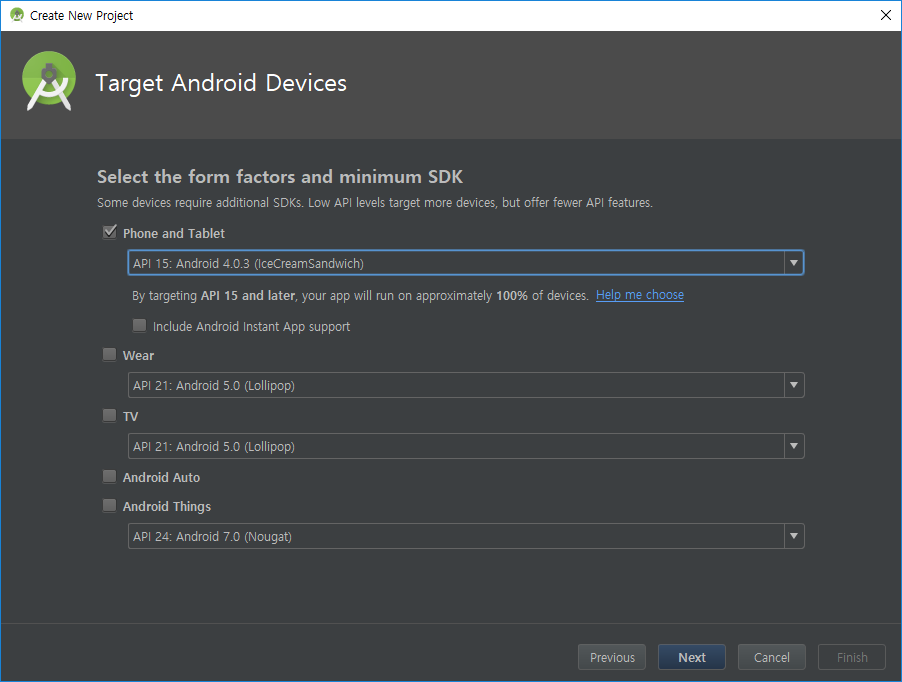Click the Cancel button
This screenshot has height=682, width=902.
[x=771, y=657]
